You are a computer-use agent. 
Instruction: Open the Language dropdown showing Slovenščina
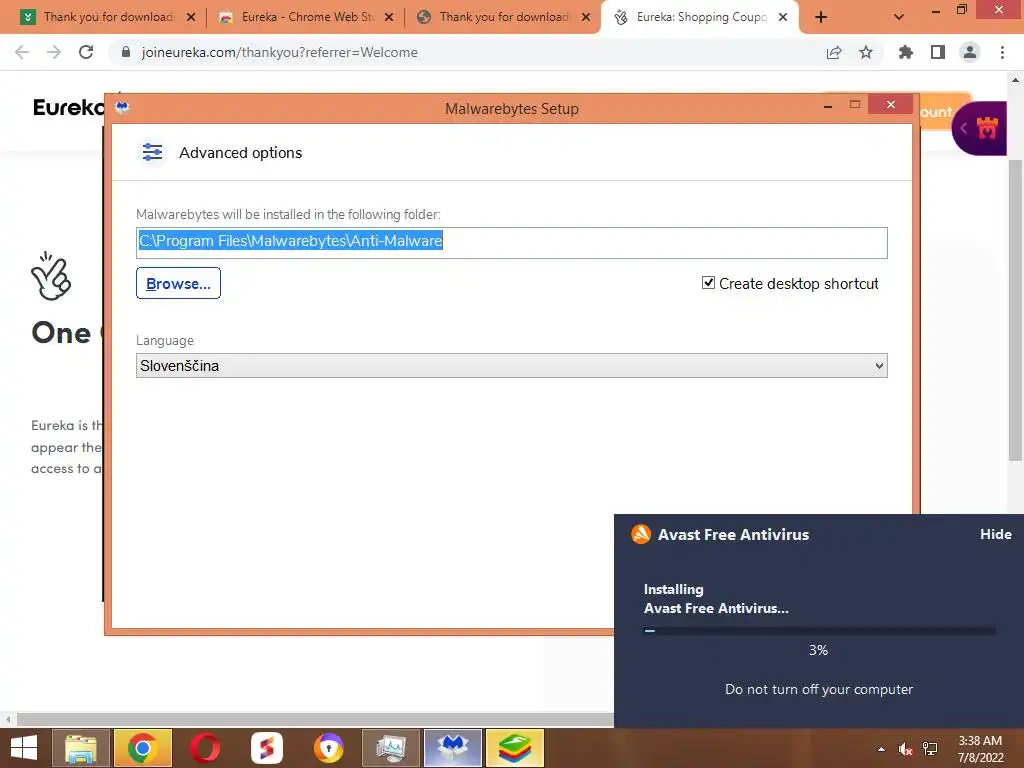[x=511, y=366]
